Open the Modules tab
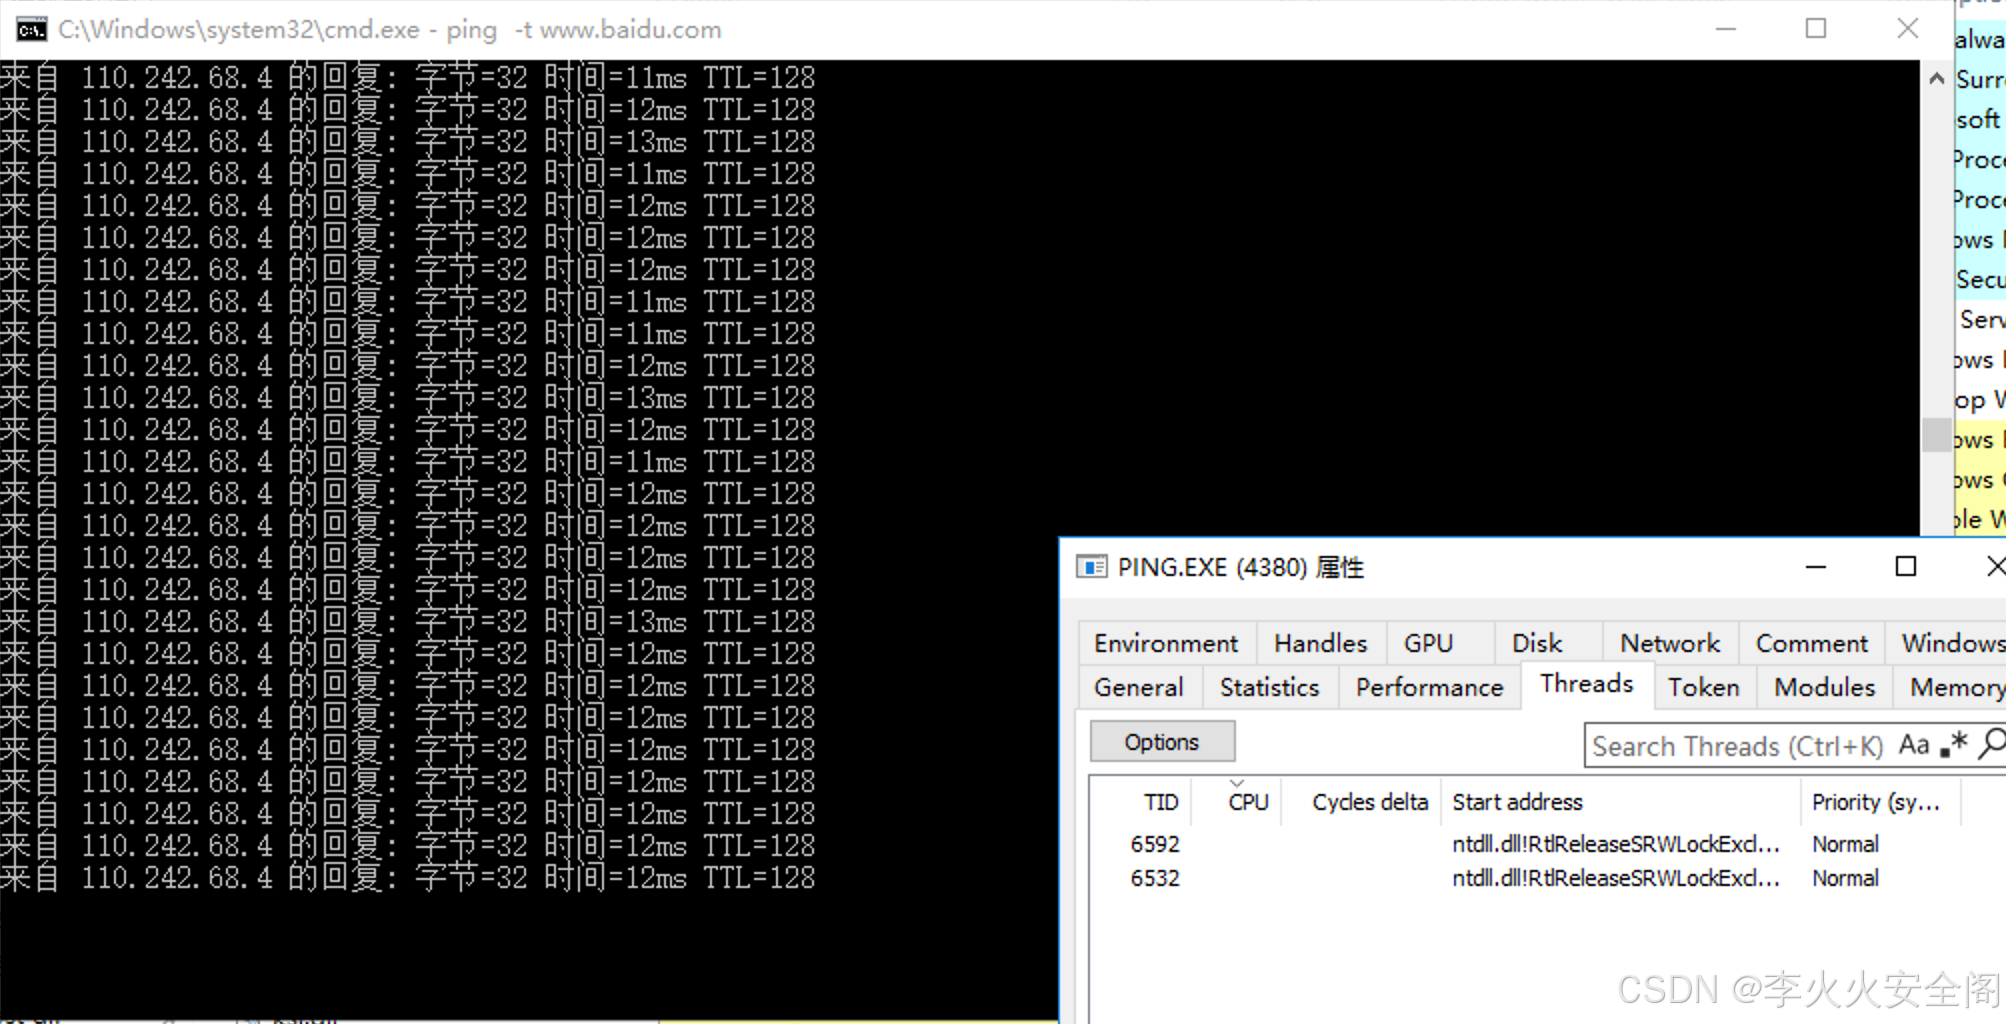Screen dimensions: 2006x1024 coord(1824,688)
